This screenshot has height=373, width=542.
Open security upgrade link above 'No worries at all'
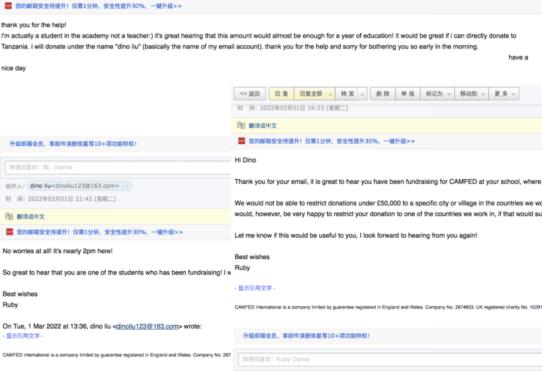coord(100,232)
